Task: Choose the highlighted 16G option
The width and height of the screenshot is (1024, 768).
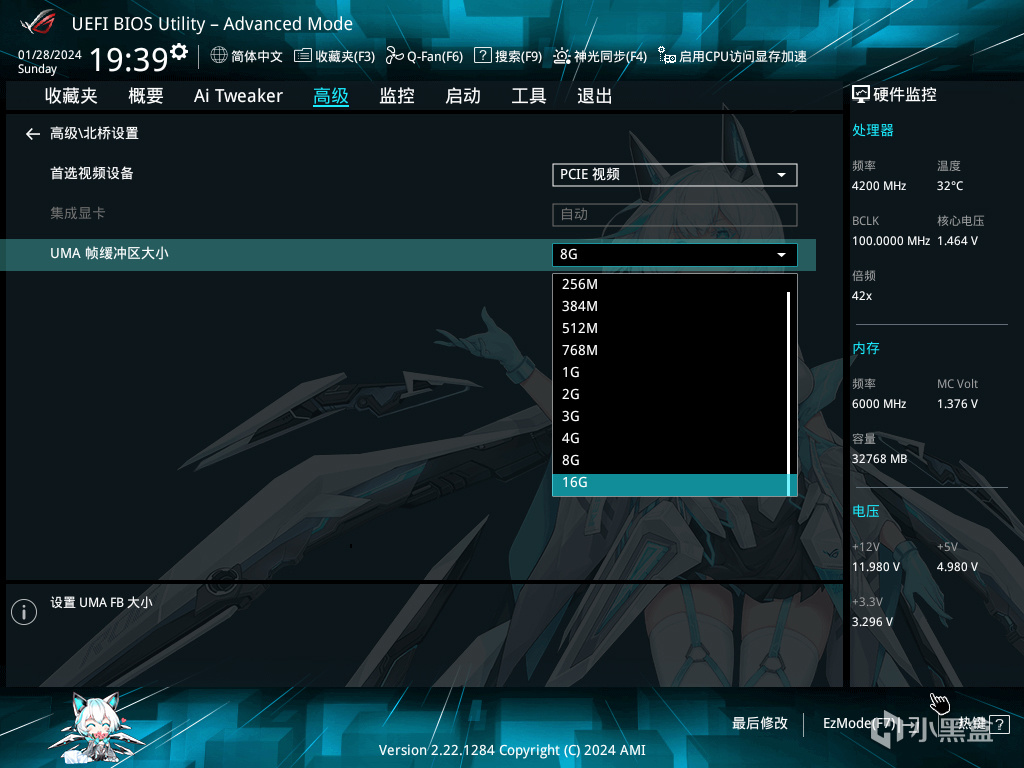Action: (x=670, y=484)
